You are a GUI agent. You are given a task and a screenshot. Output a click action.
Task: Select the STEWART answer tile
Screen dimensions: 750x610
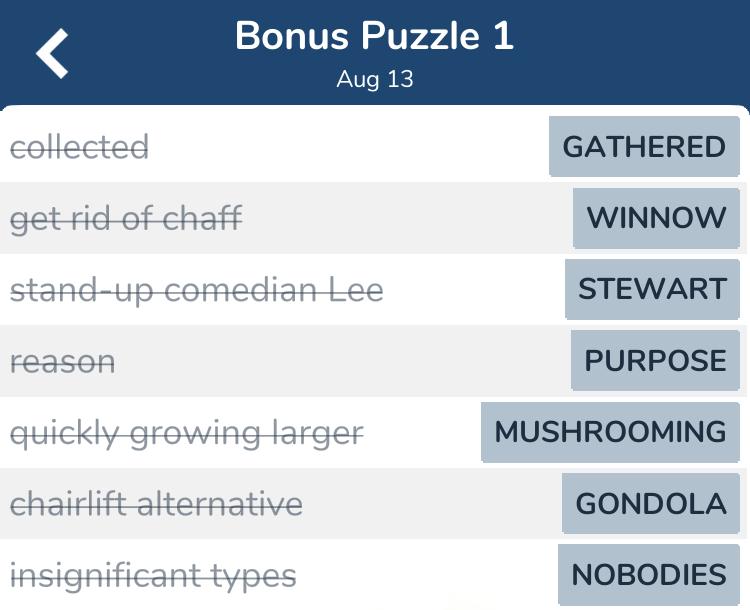point(652,289)
